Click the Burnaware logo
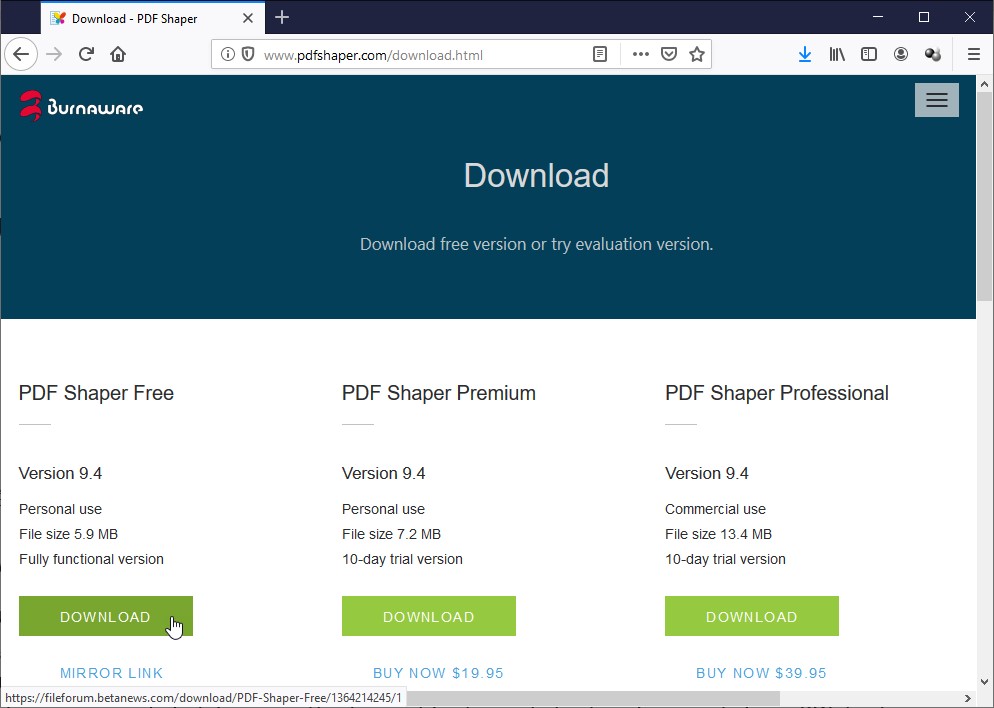 [81, 106]
